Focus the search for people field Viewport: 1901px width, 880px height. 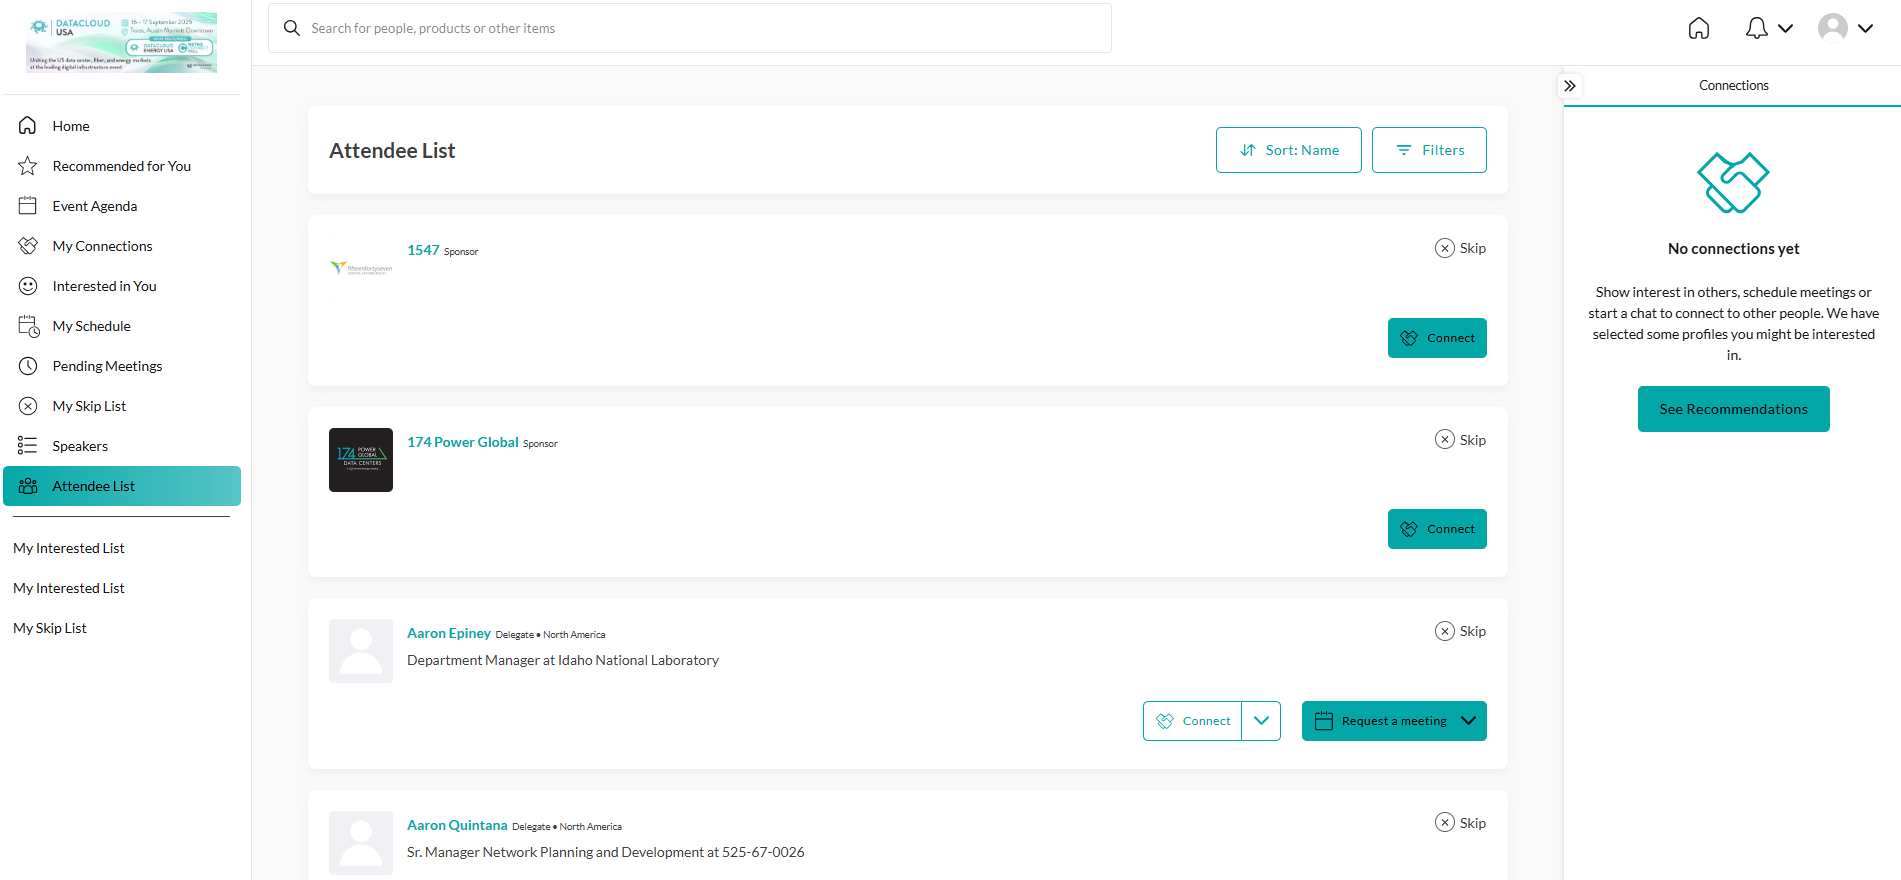690,28
